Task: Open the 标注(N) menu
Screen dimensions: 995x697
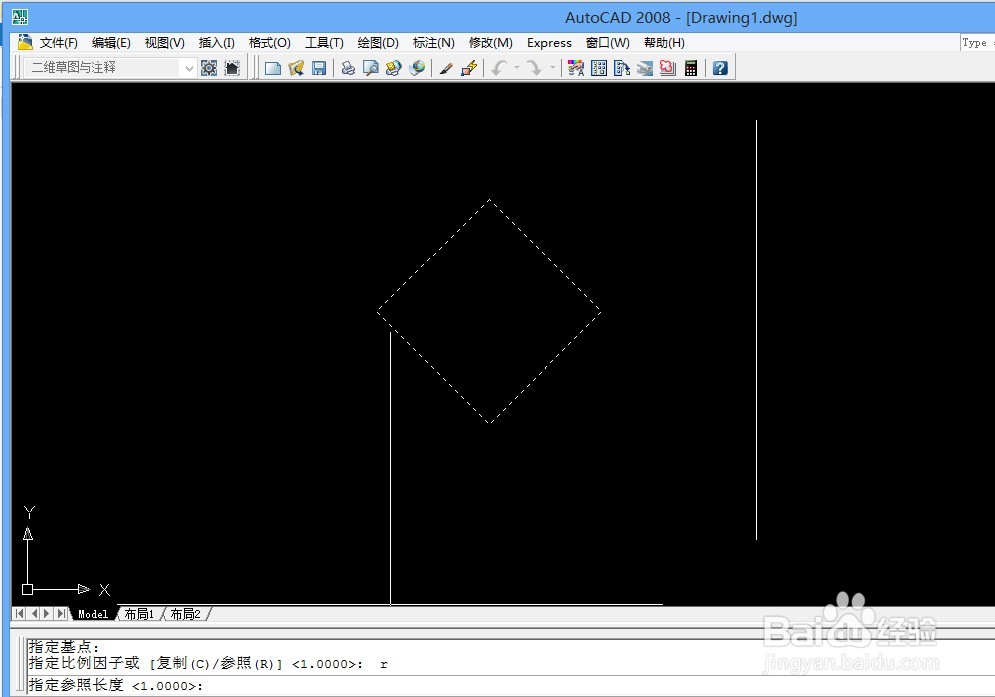Action: point(433,43)
